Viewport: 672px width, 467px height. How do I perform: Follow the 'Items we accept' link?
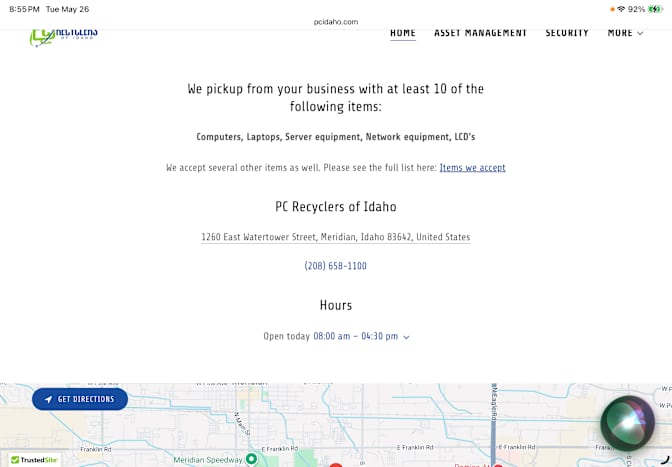tap(472, 168)
